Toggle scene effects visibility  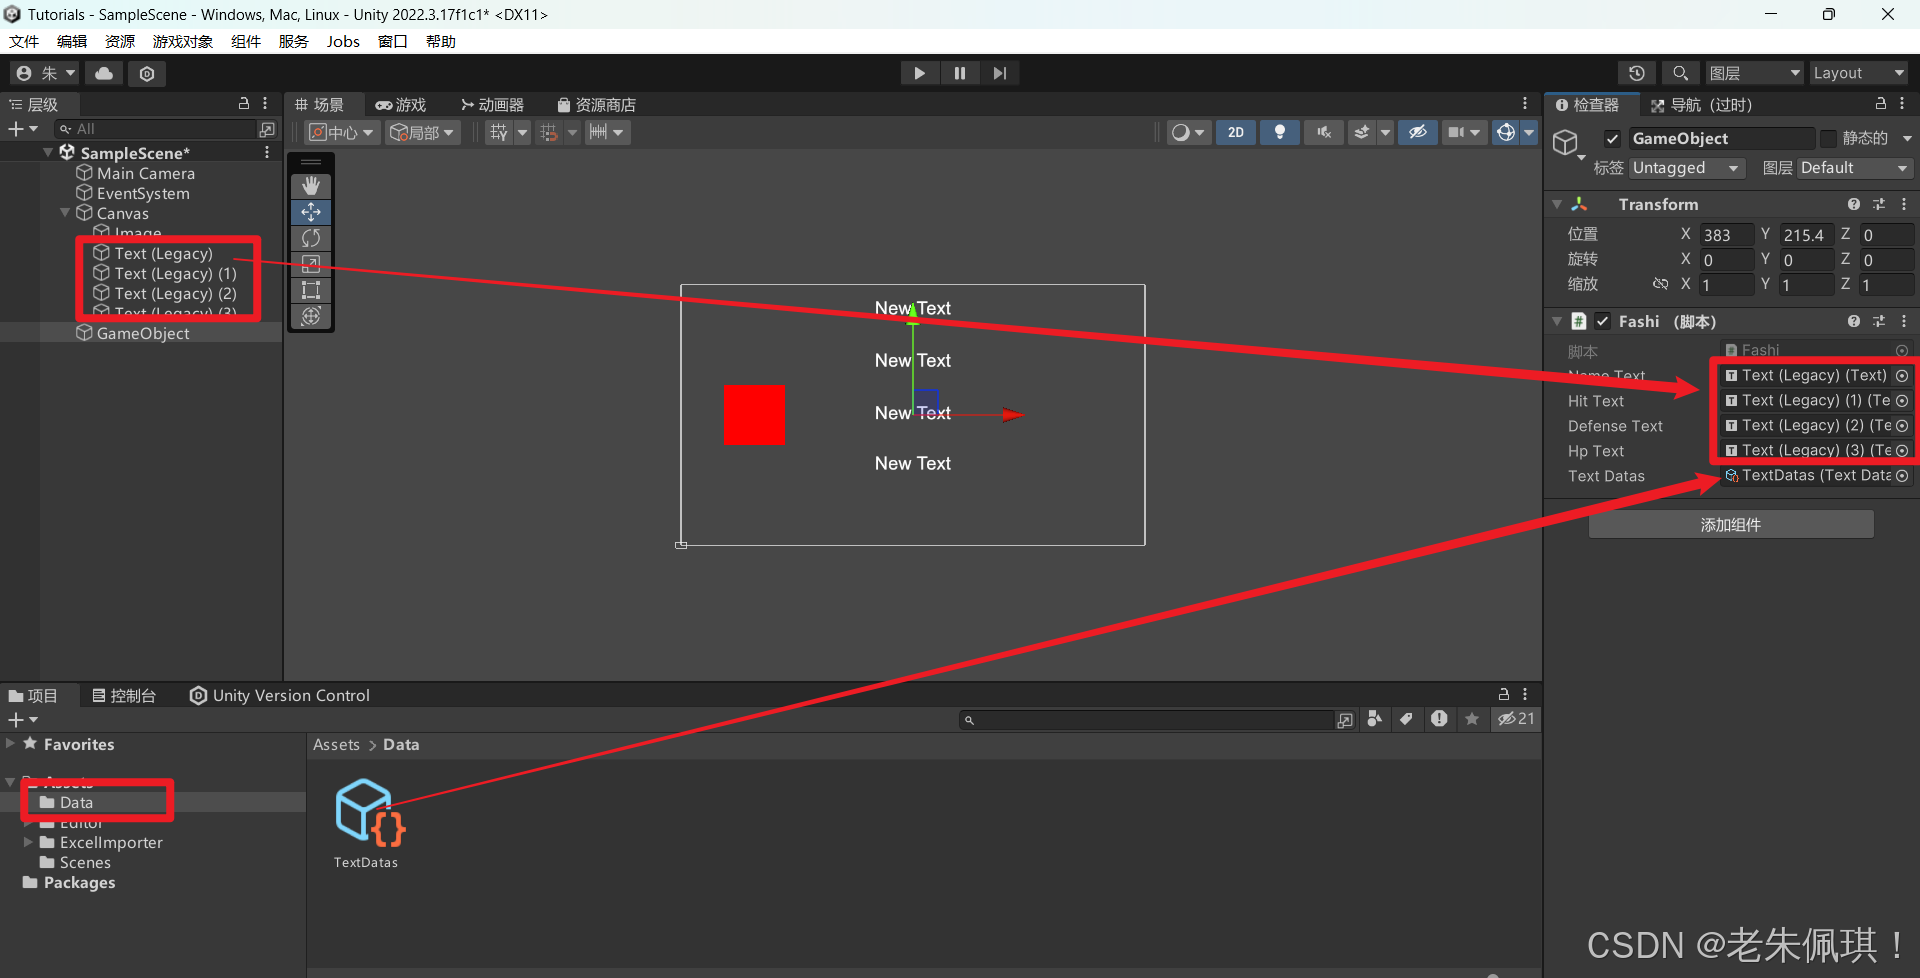1361,132
